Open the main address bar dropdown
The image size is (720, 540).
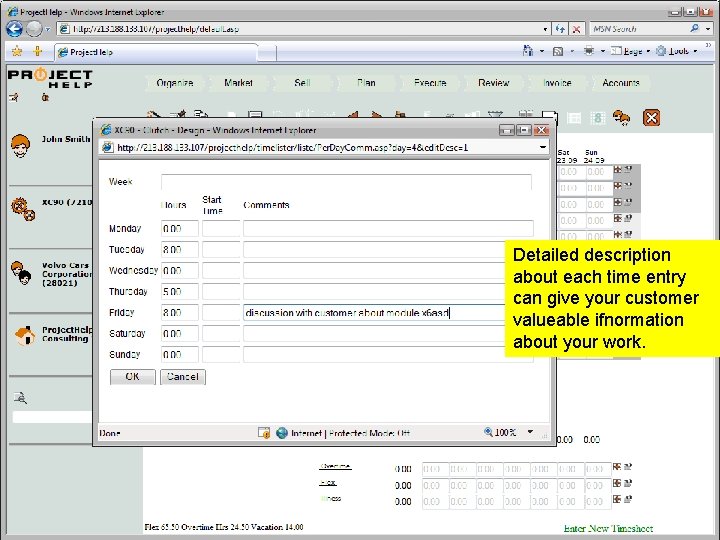(x=545, y=29)
